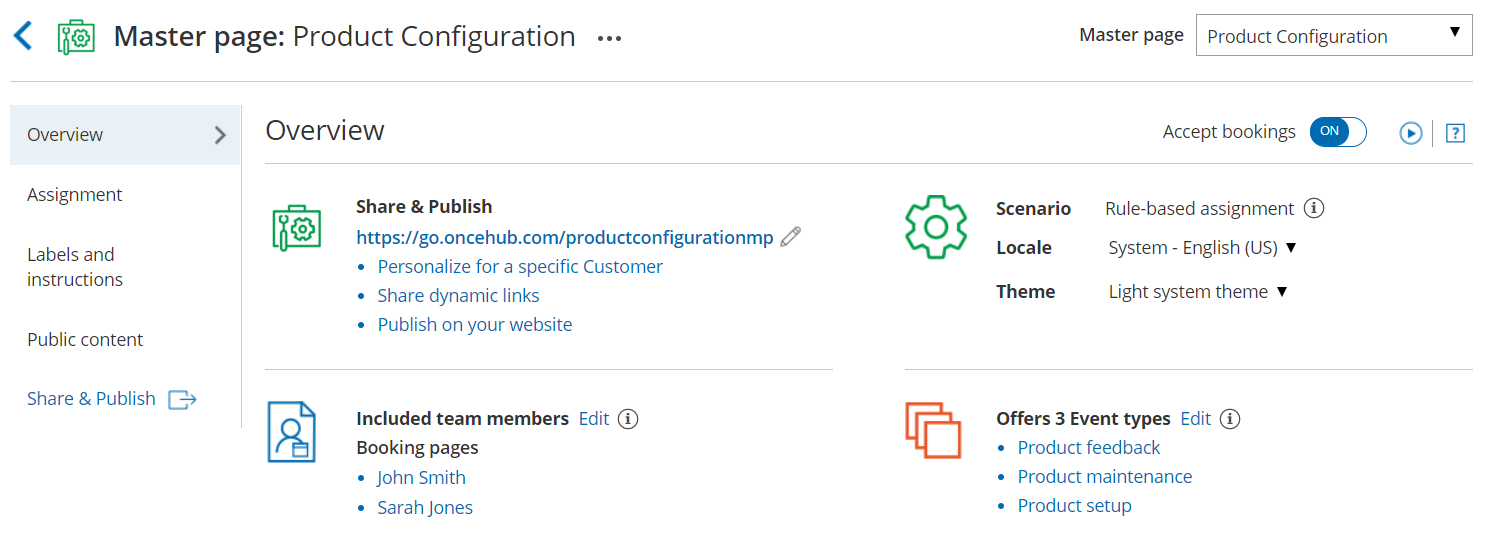Open the Personalize for a specific Customer link
This screenshot has width=1487, height=548.
520,267
